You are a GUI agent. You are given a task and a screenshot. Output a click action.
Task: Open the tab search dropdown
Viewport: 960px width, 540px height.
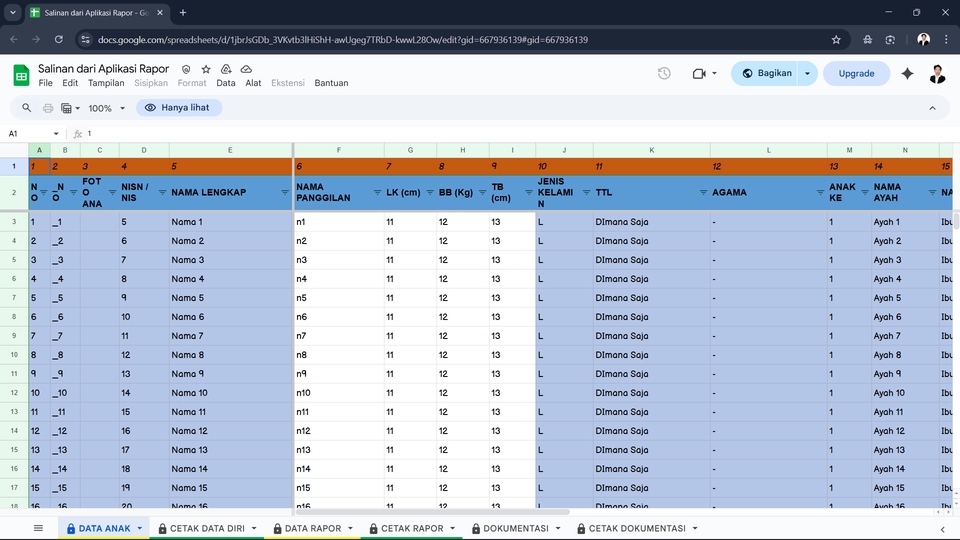tap(12, 12)
